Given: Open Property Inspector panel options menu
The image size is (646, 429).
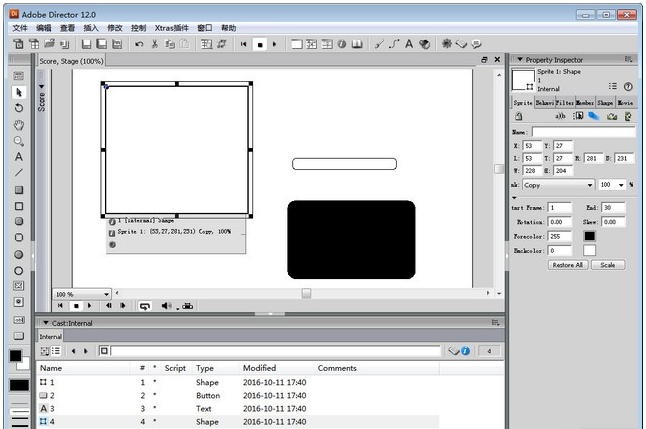Looking at the screenshot, I should [x=628, y=59].
